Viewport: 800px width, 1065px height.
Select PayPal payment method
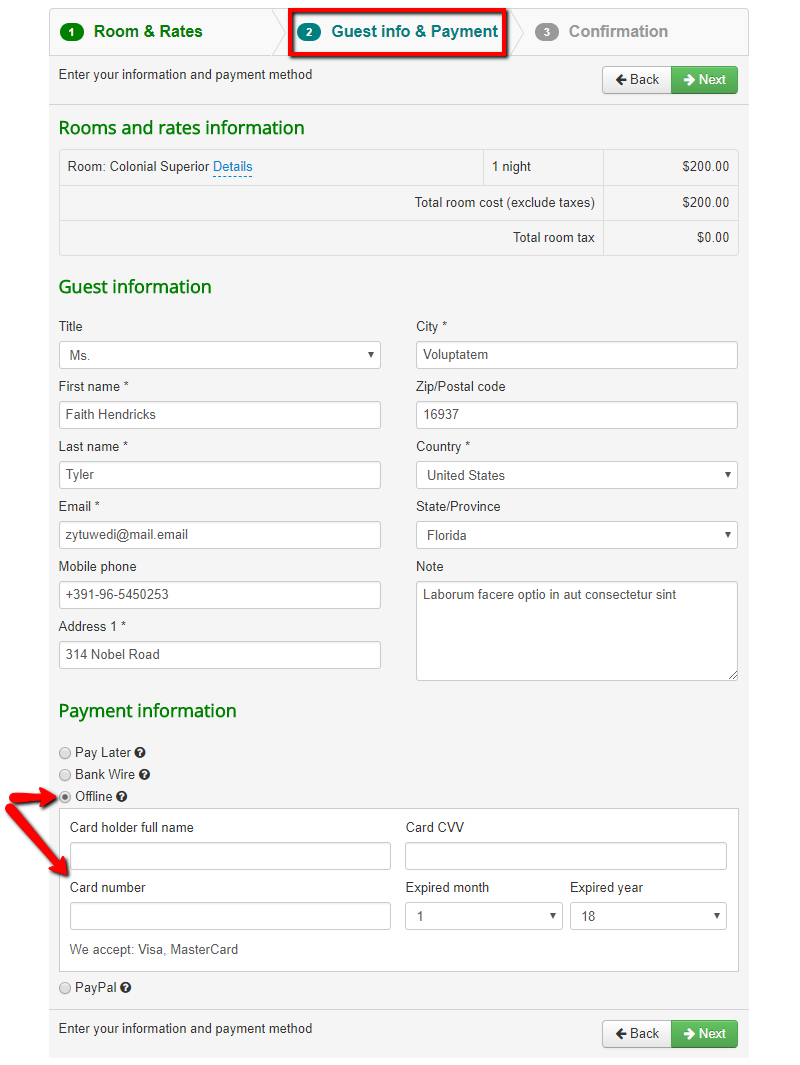pos(65,987)
